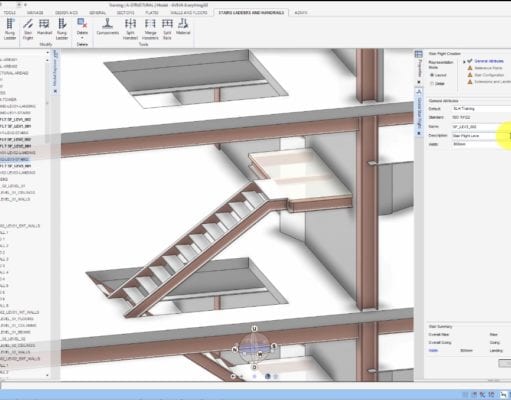
Task: Open the WALLS AND FLOORS ribbon tab
Action: 189,13
